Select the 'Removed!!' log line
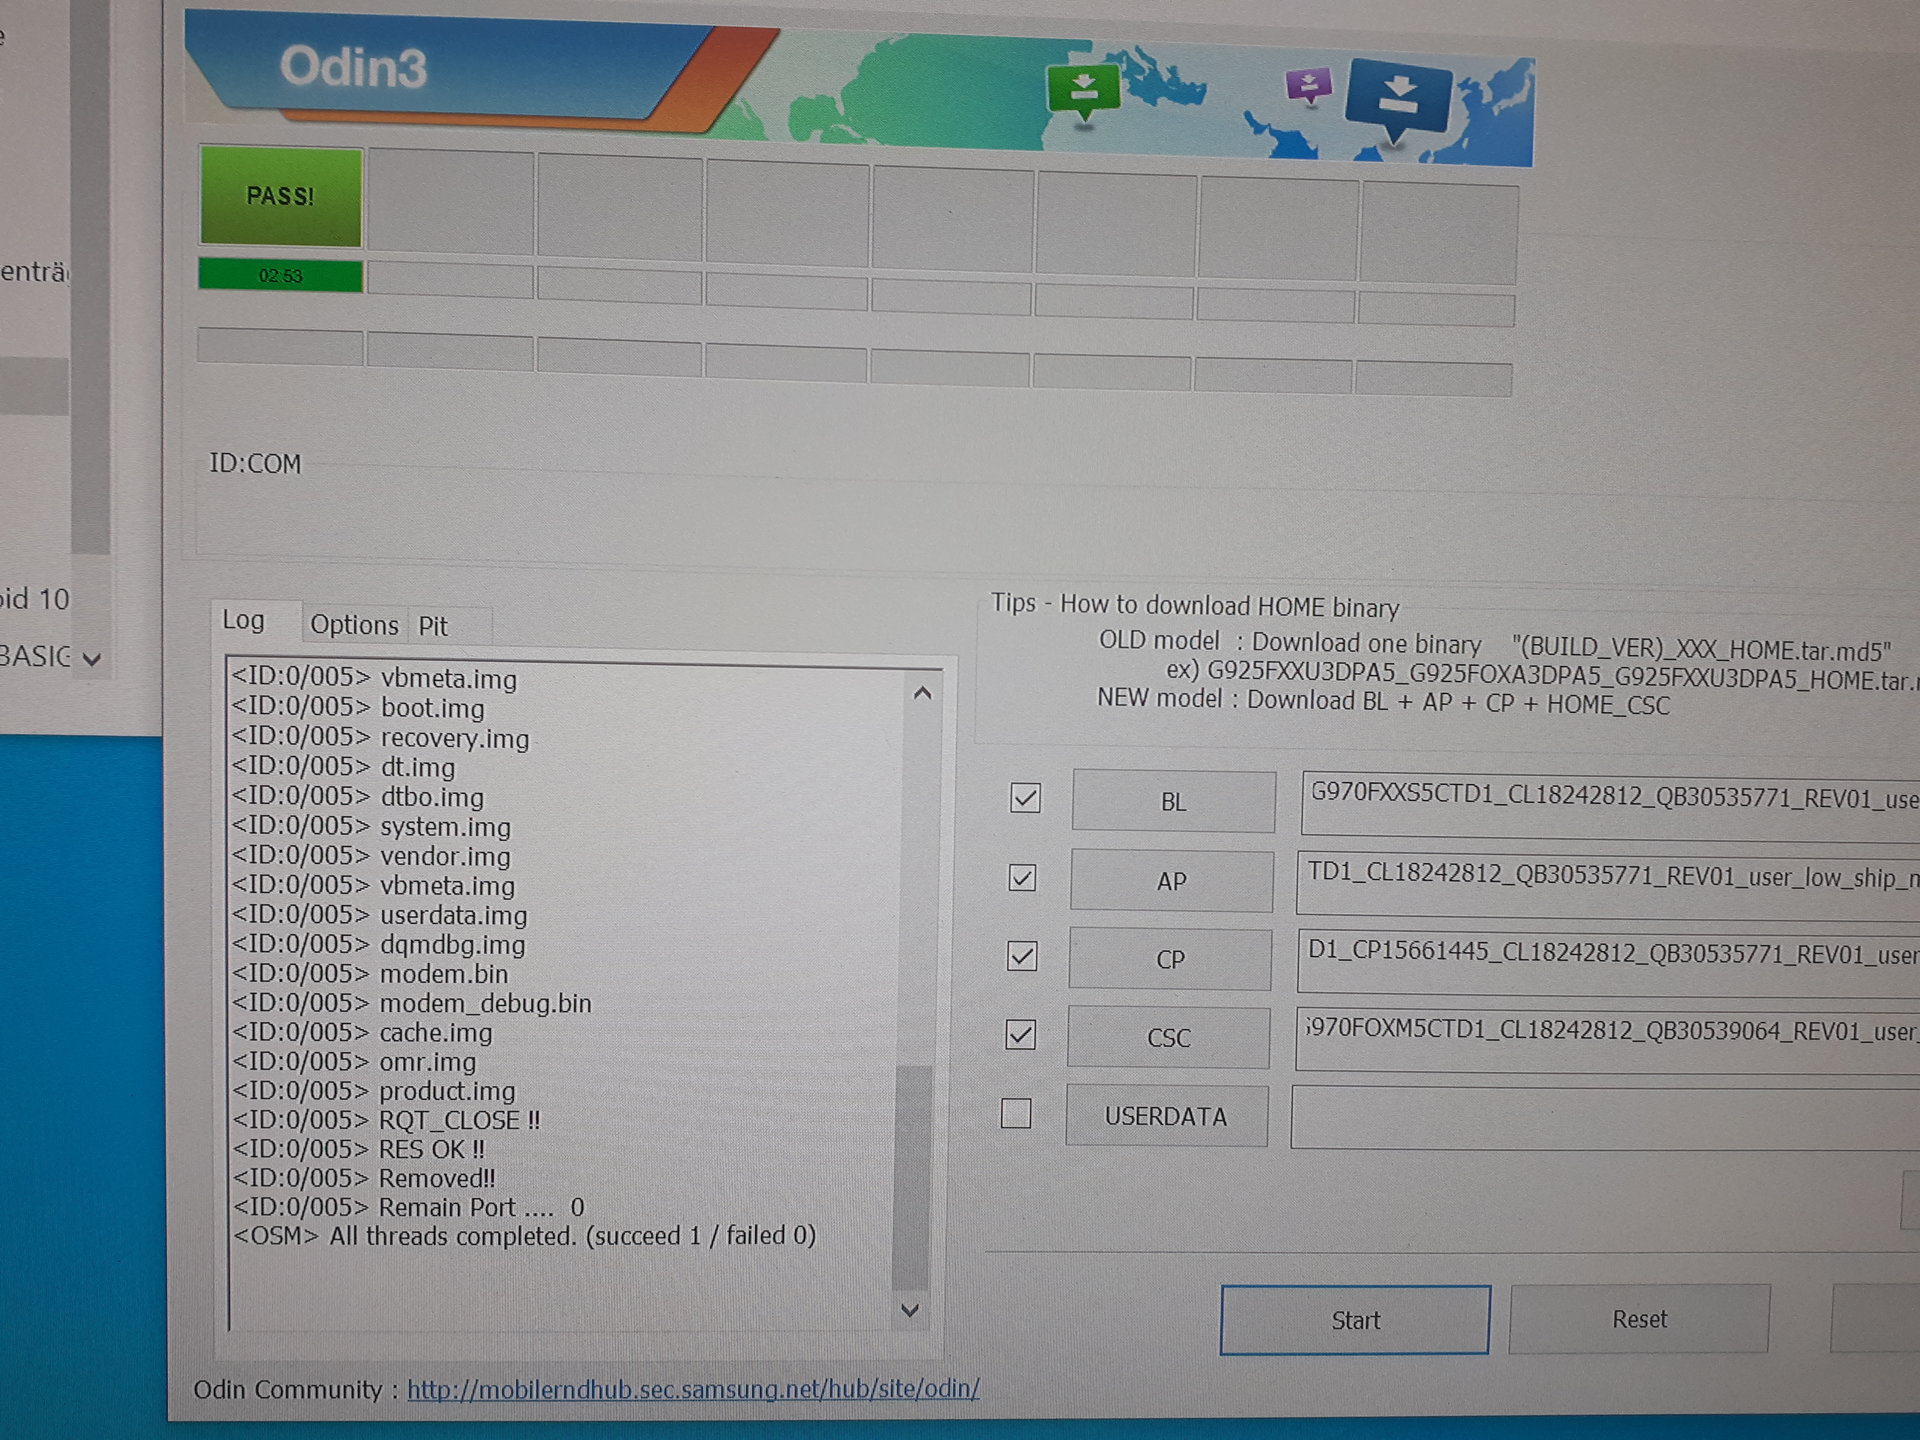Image resolution: width=1920 pixels, height=1440 pixels. (x=364, y=1178)
